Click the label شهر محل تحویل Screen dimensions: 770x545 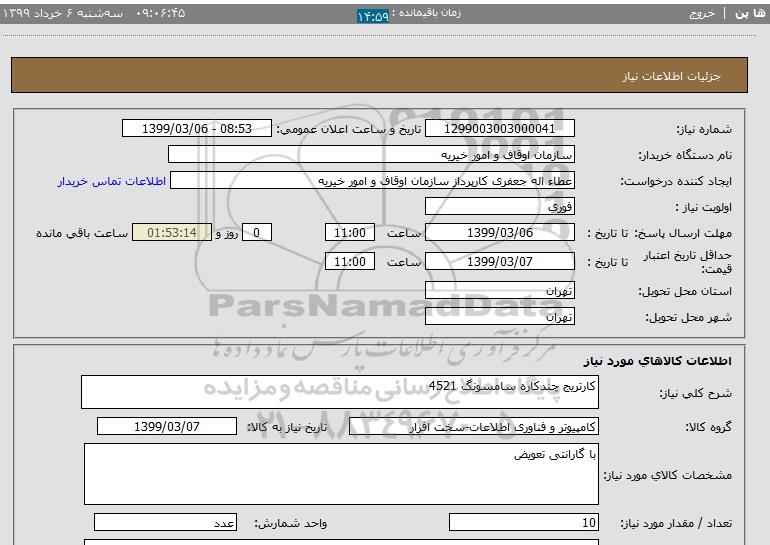tap(688, 318)
